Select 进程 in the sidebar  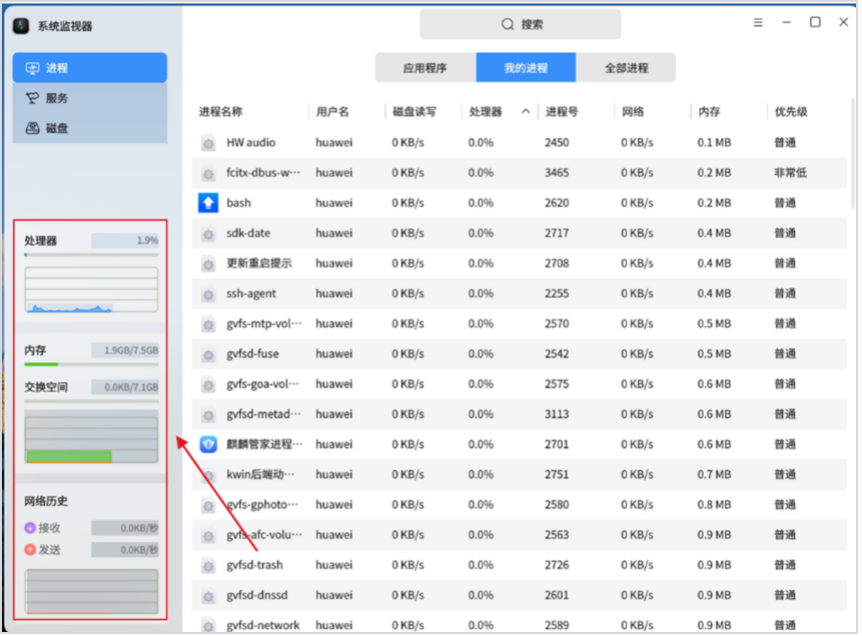tap(89, 68)
